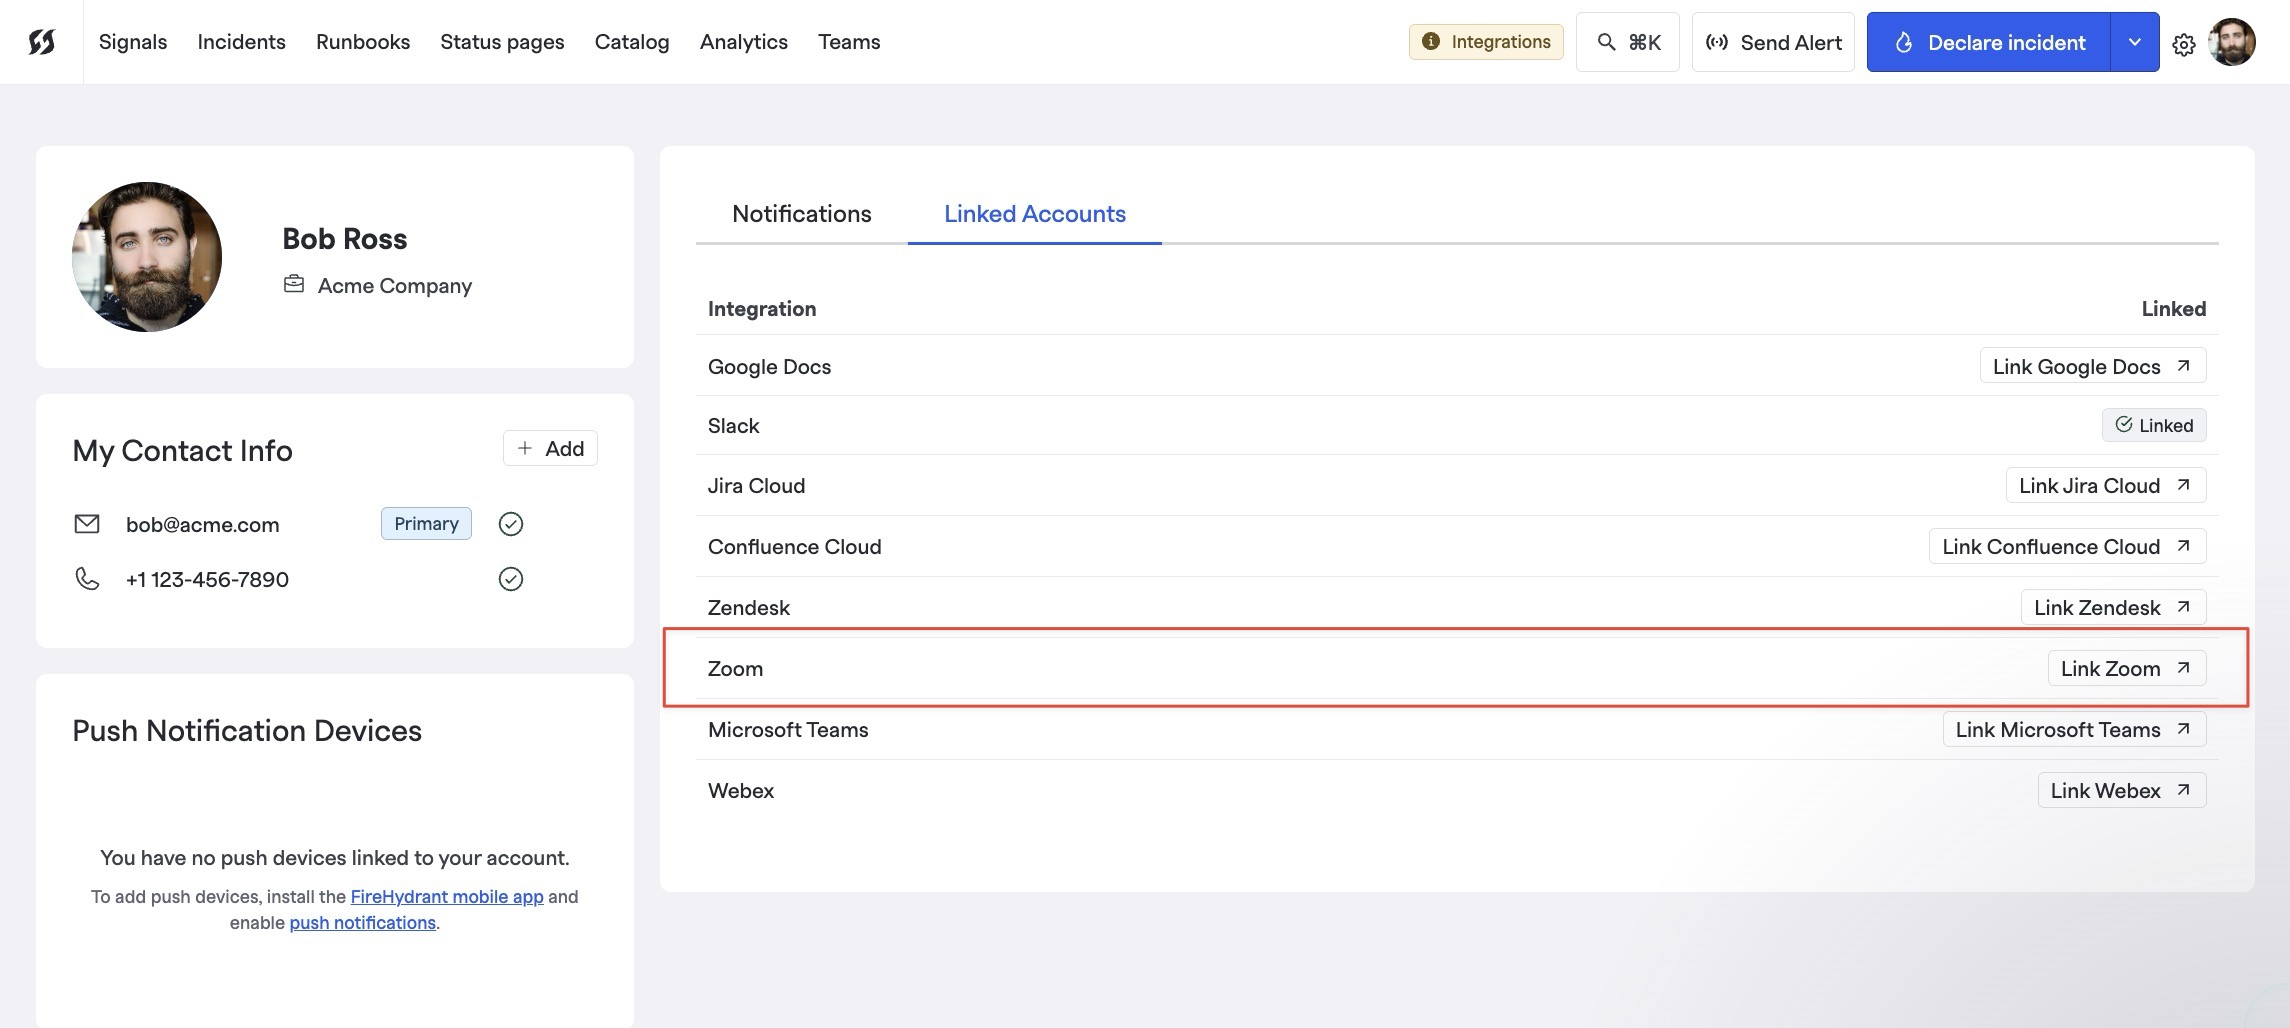This screenshot has width=2290, height=1028.
Task: Click the Push Notification Devices heading
Action: pos(247,730)
